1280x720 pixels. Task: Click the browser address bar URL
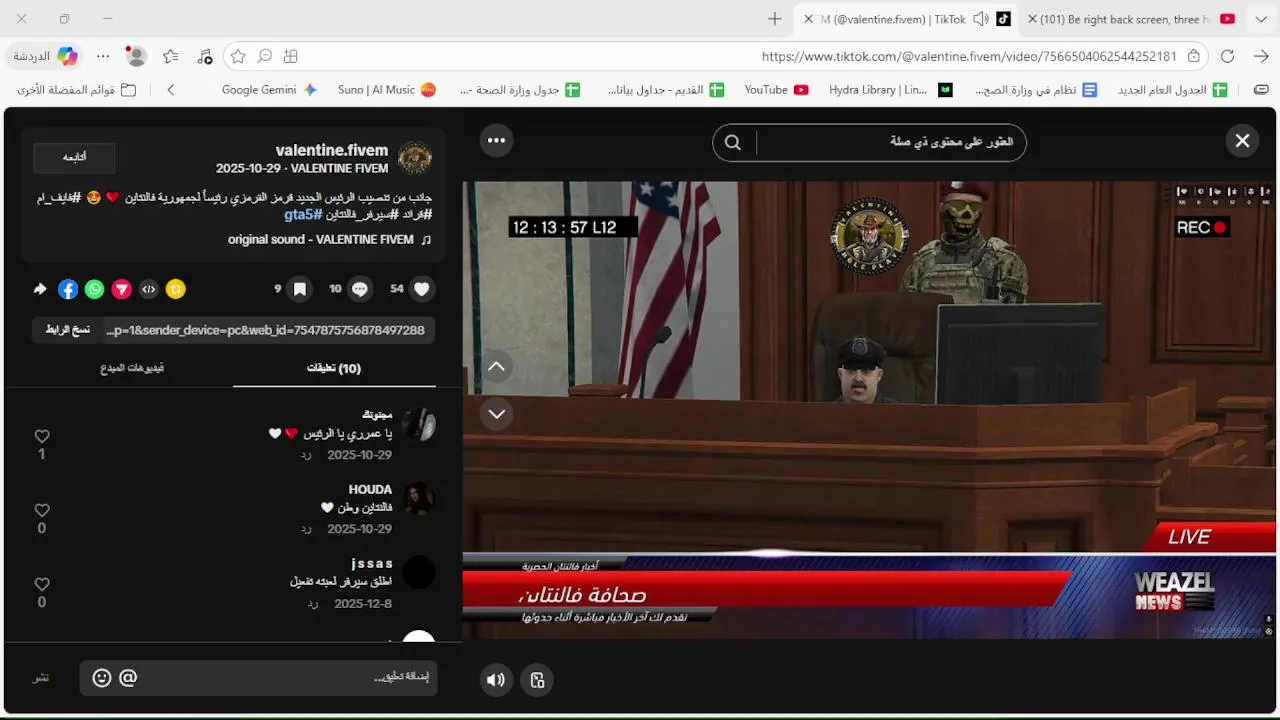[969, 57]
